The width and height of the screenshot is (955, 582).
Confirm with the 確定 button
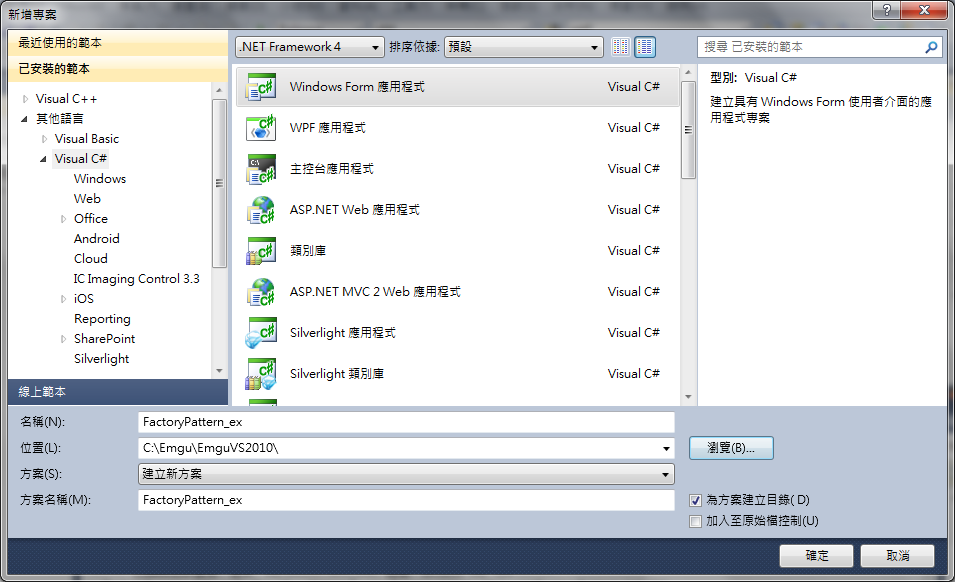point(816,556)
